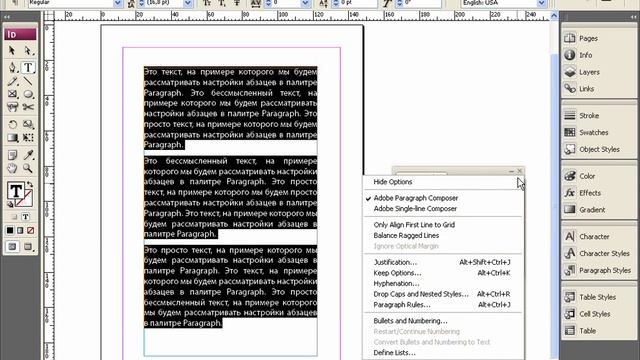Click Default Fill and Stroke icon
This screenshot has width=640, height=360.
tap(10, 204)
